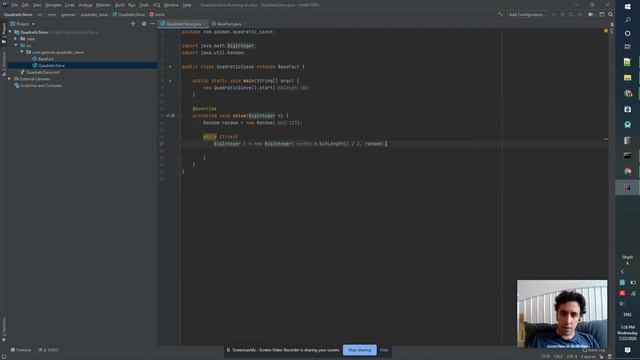Open the TODO tool window
The image size is (640, 360).
[x=48, y=350]
